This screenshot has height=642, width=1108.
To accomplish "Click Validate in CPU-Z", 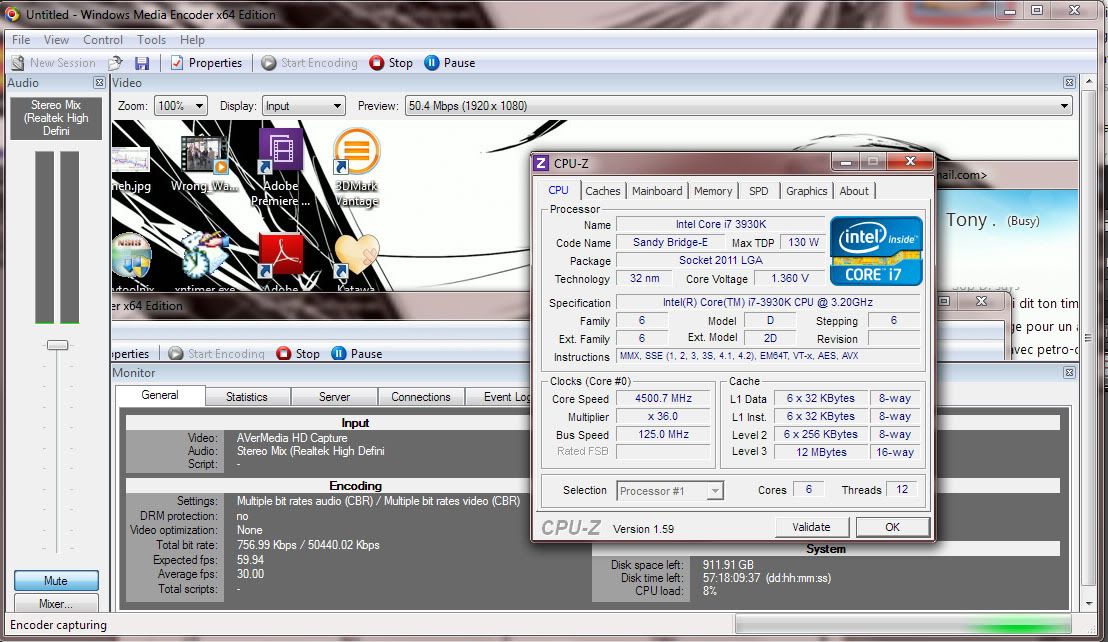I will point(811,527).
